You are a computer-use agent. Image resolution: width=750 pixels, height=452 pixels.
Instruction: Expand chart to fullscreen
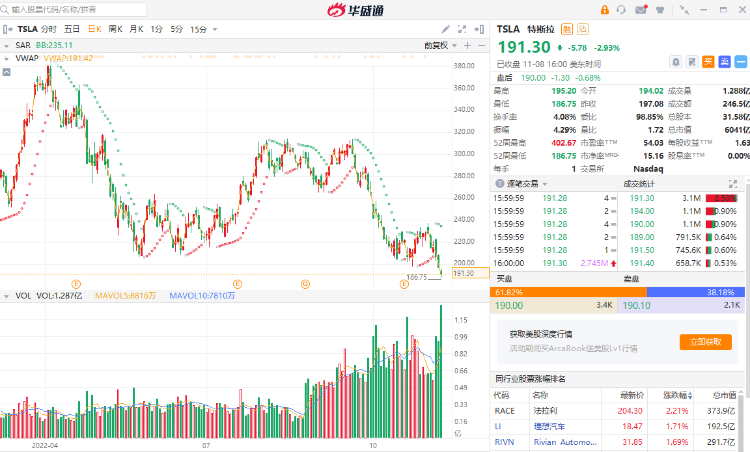462,29
